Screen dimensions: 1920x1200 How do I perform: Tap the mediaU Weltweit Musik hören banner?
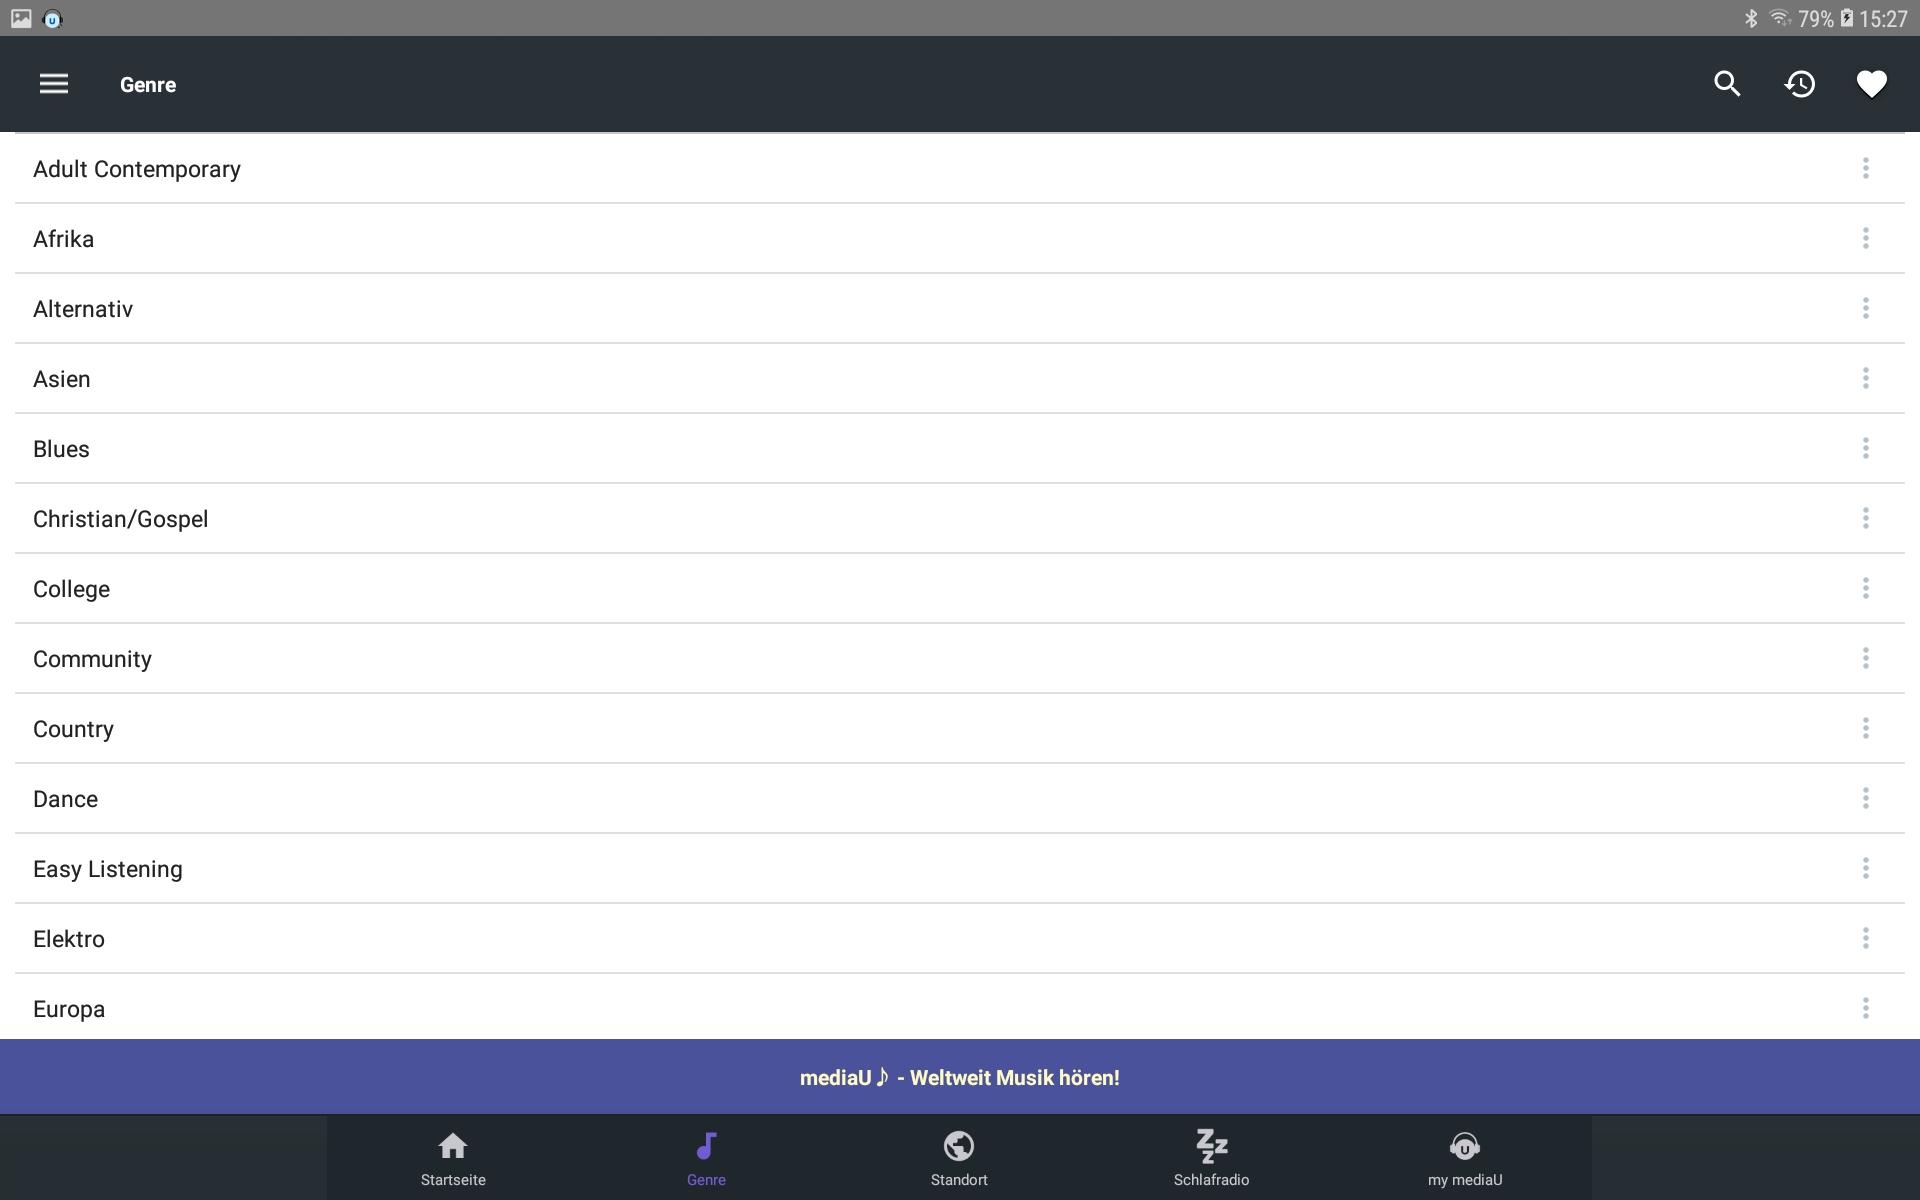[x=959, y=1077]
